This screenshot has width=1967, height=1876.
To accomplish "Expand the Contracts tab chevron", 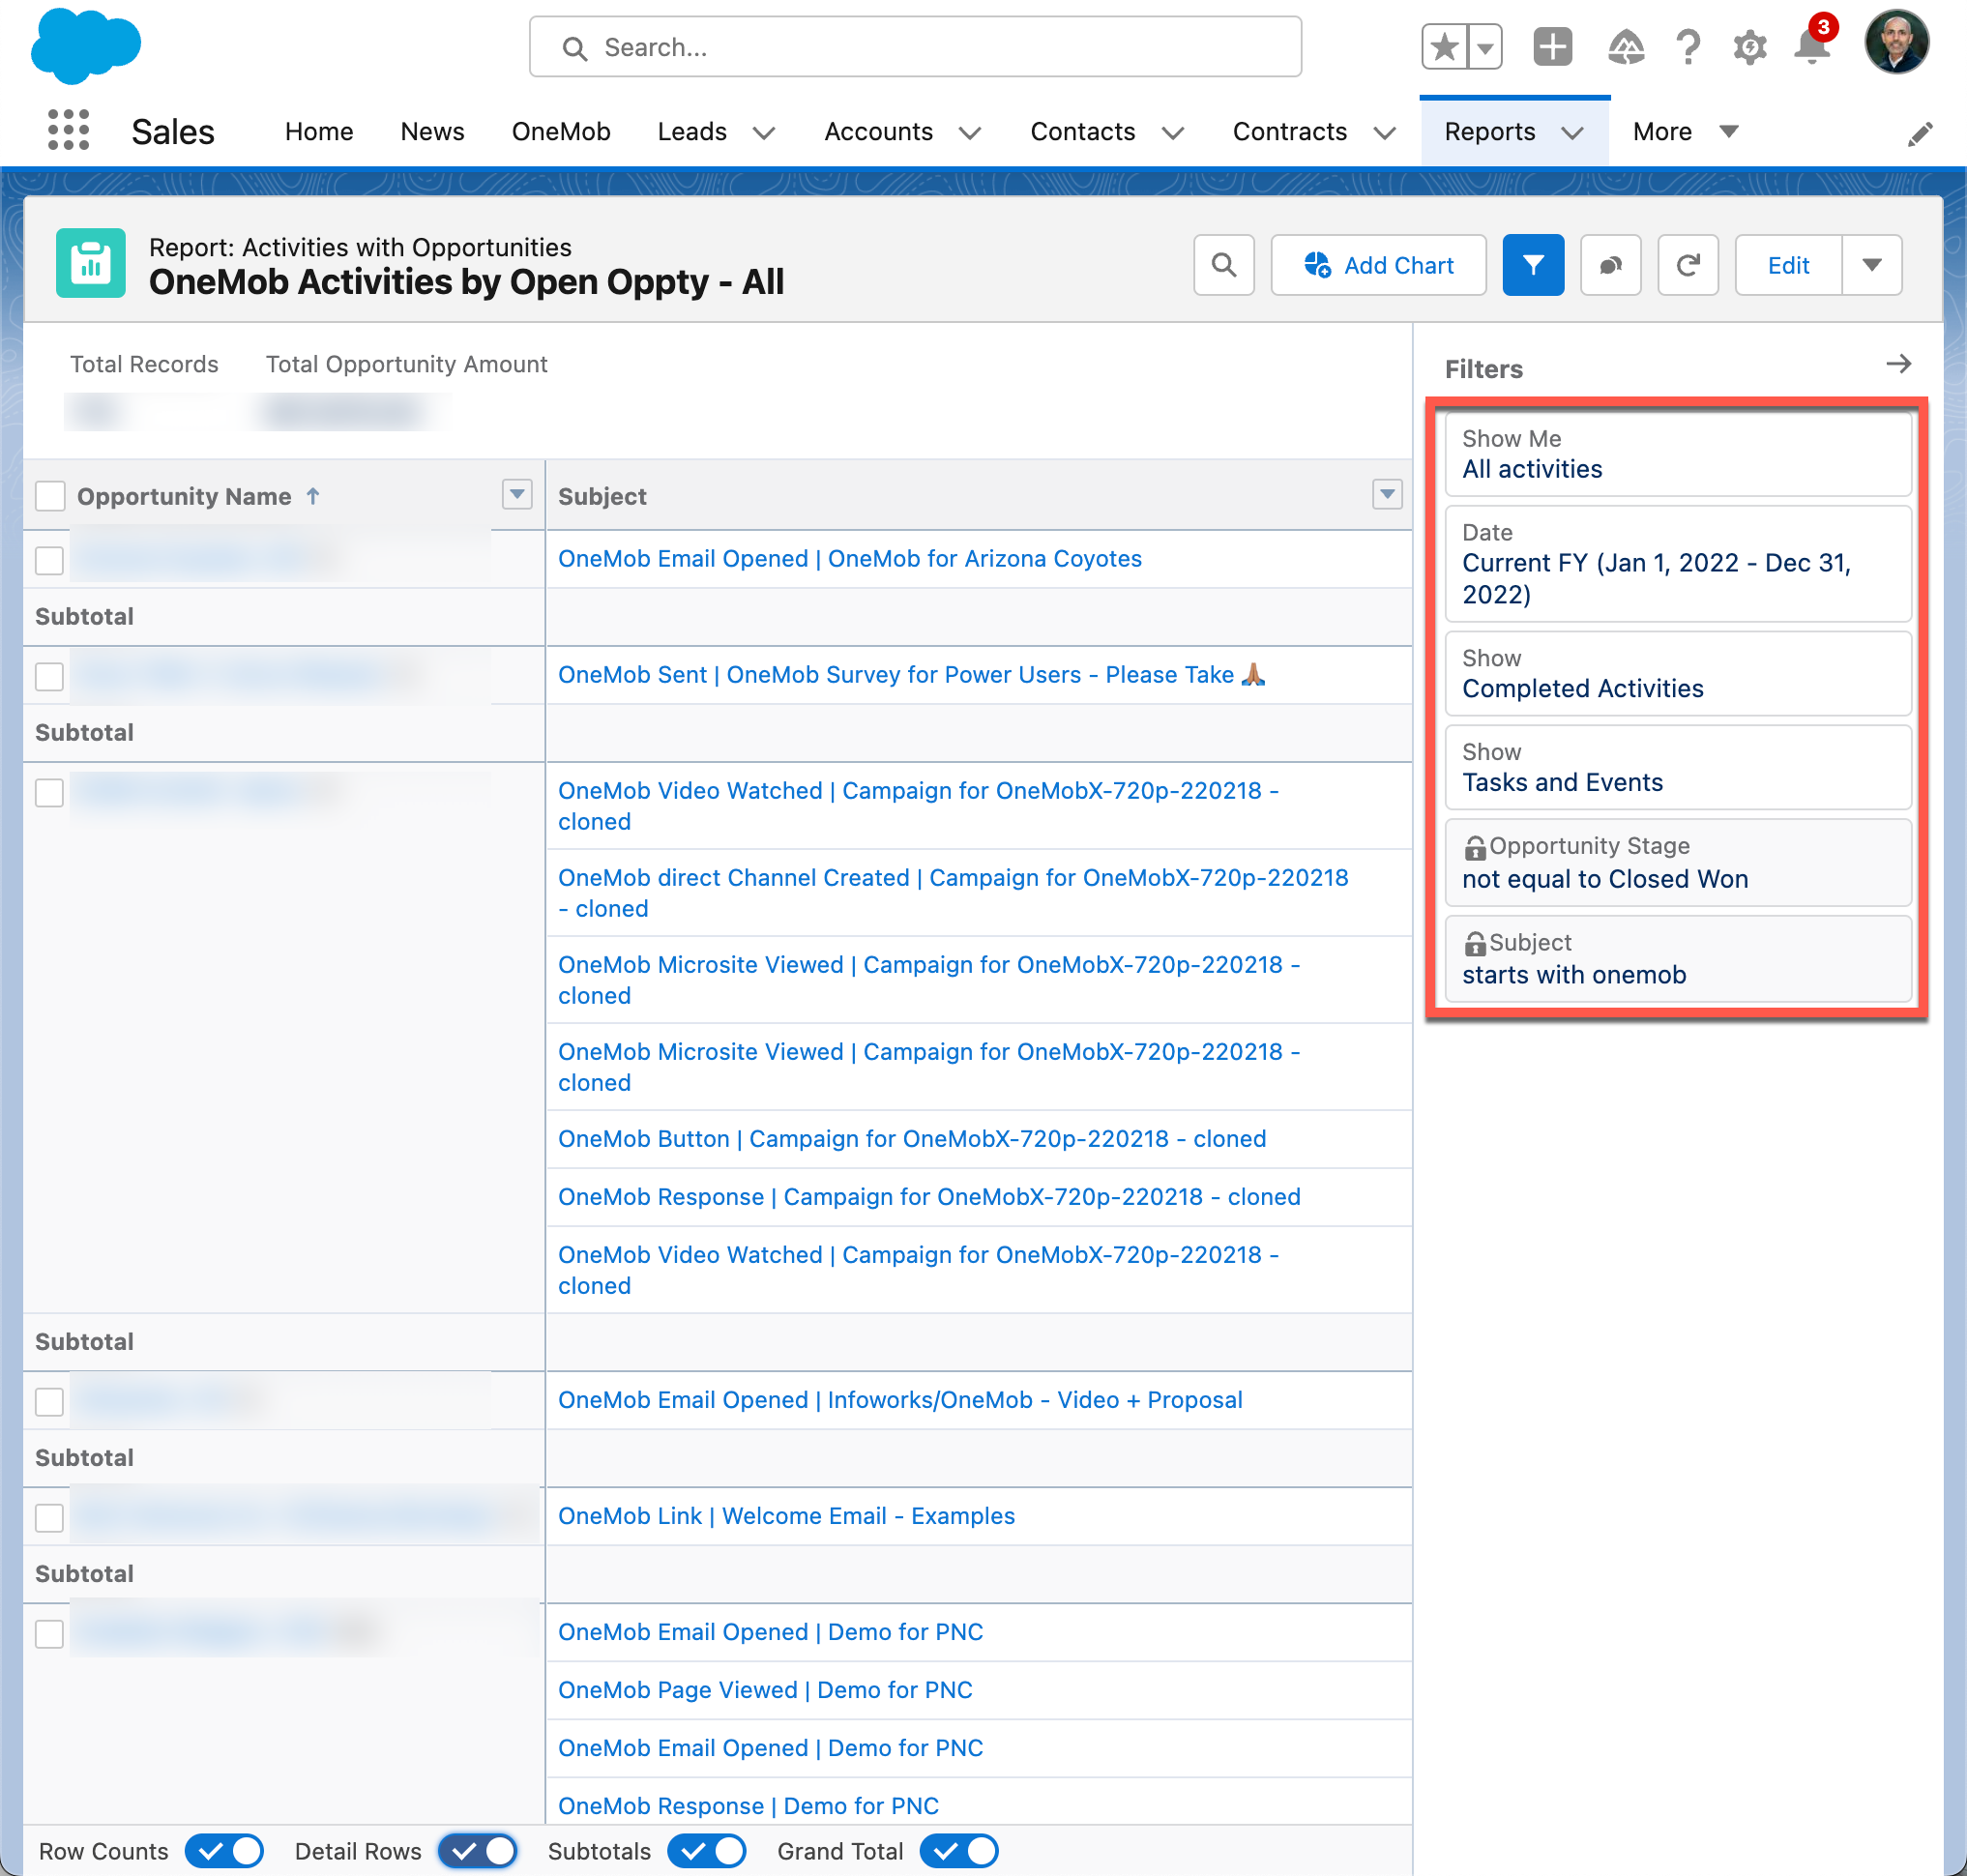I will [1384, 133].
